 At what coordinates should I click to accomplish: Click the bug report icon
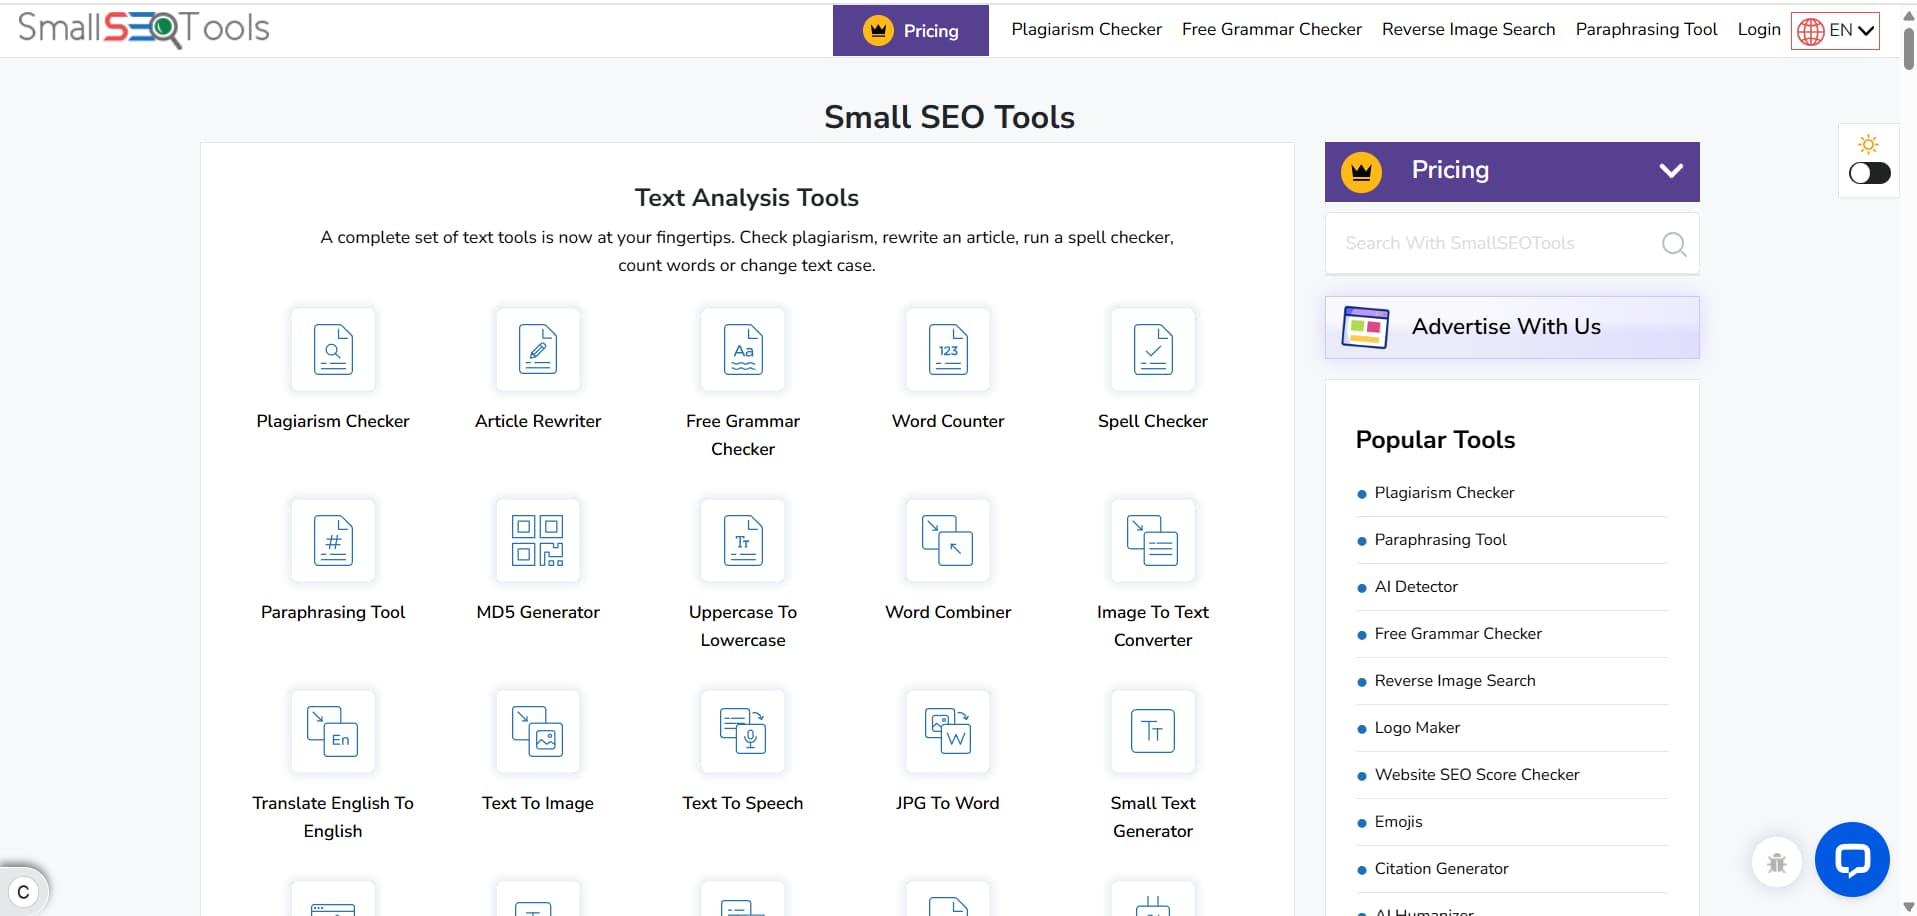pos(1777,862)
